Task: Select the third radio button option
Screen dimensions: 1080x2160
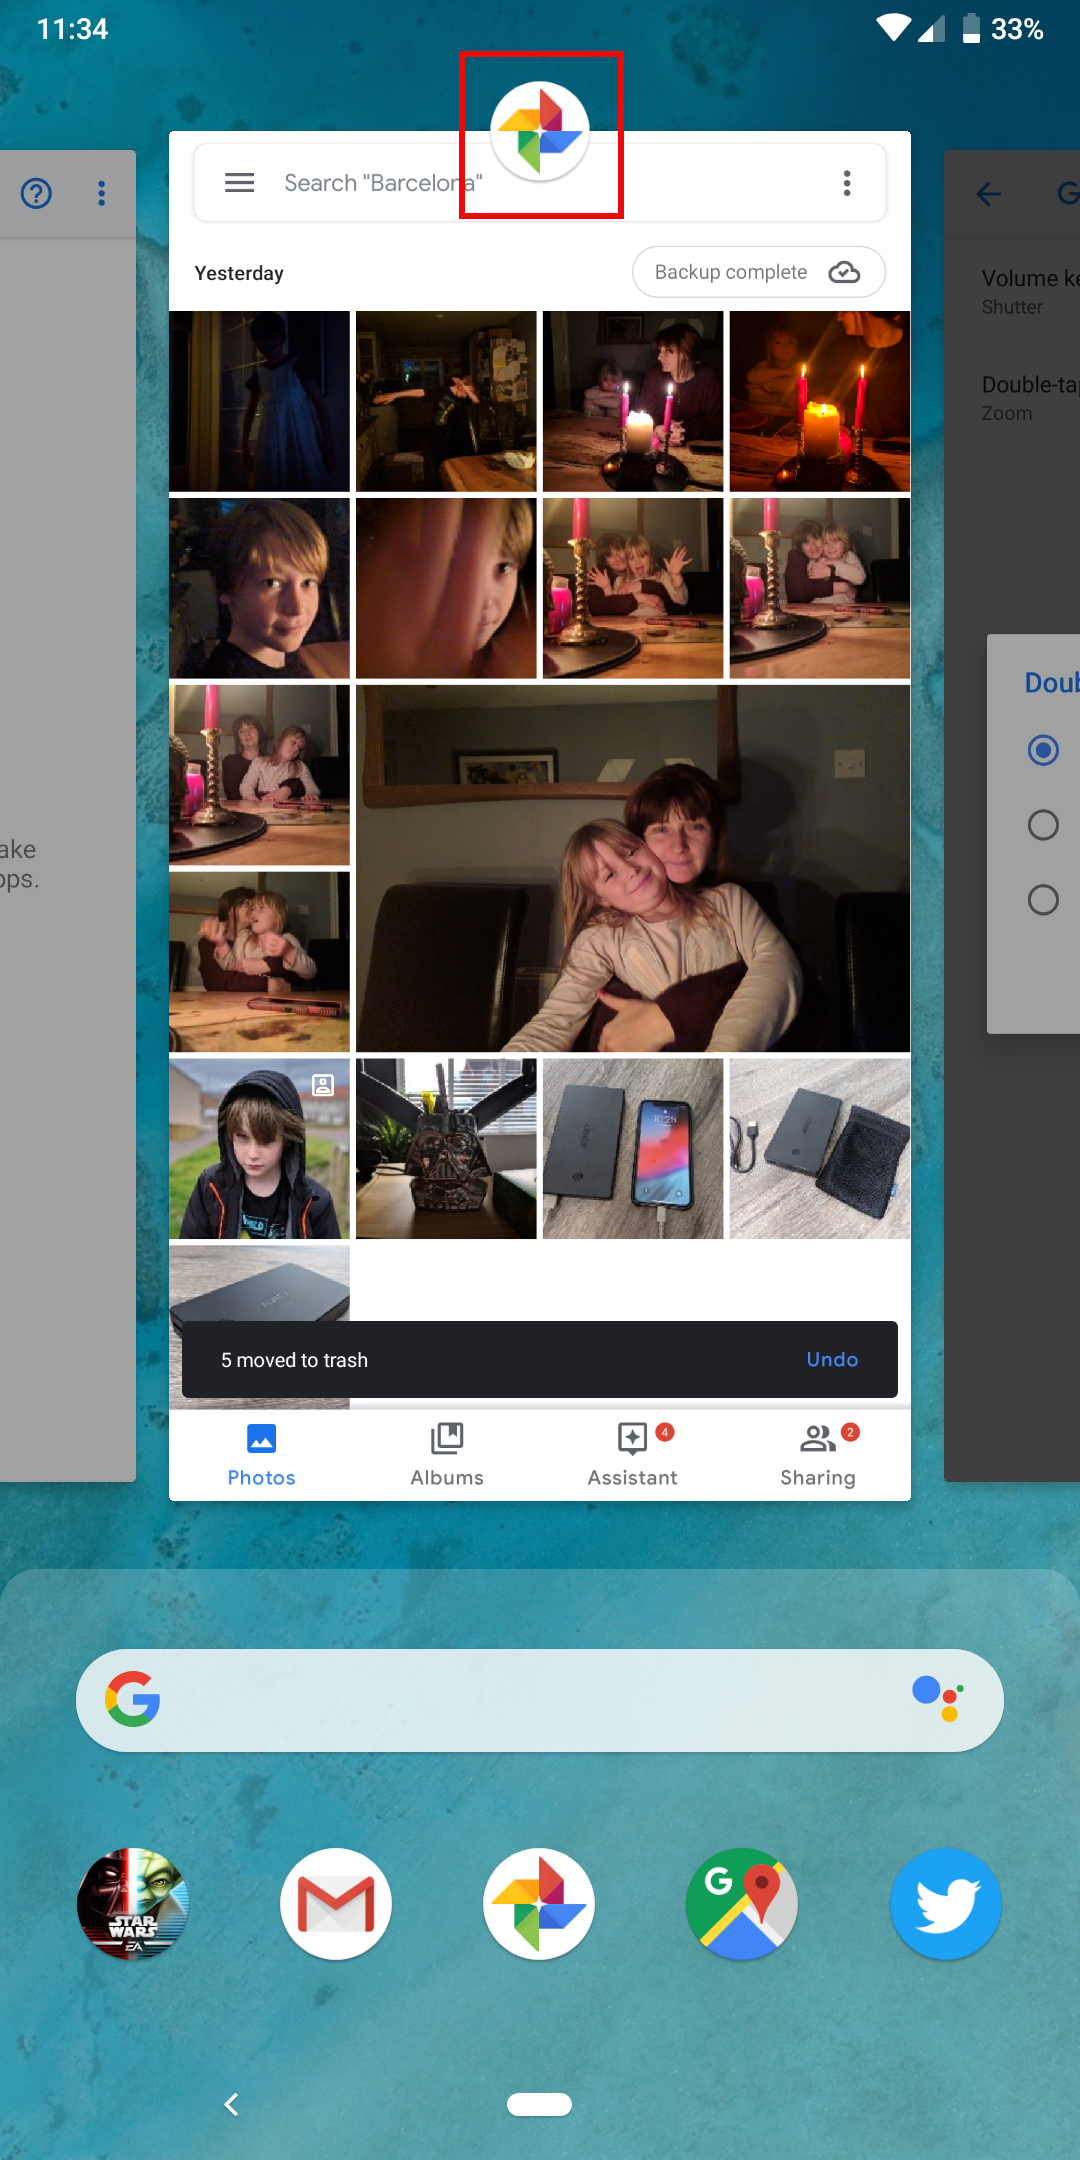Action: [1043, 900]
